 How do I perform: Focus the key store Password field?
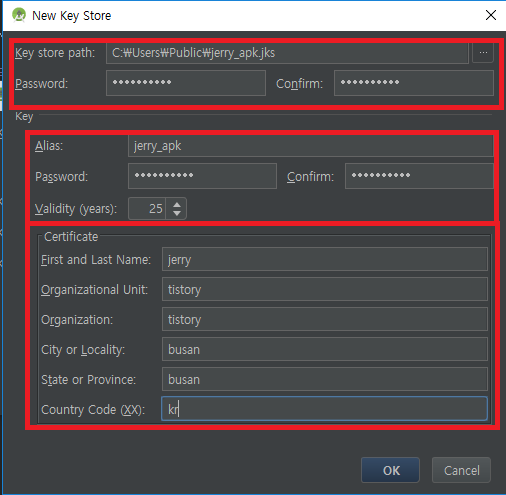(186, 83)
